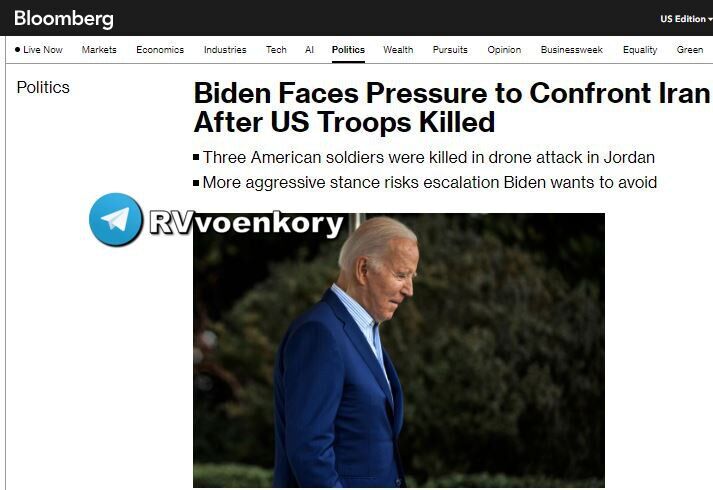The height and width of the screenshot is (490, 713).
Task: Open the Biden Faces Pressure headline
Action: (x=452, y=107)
